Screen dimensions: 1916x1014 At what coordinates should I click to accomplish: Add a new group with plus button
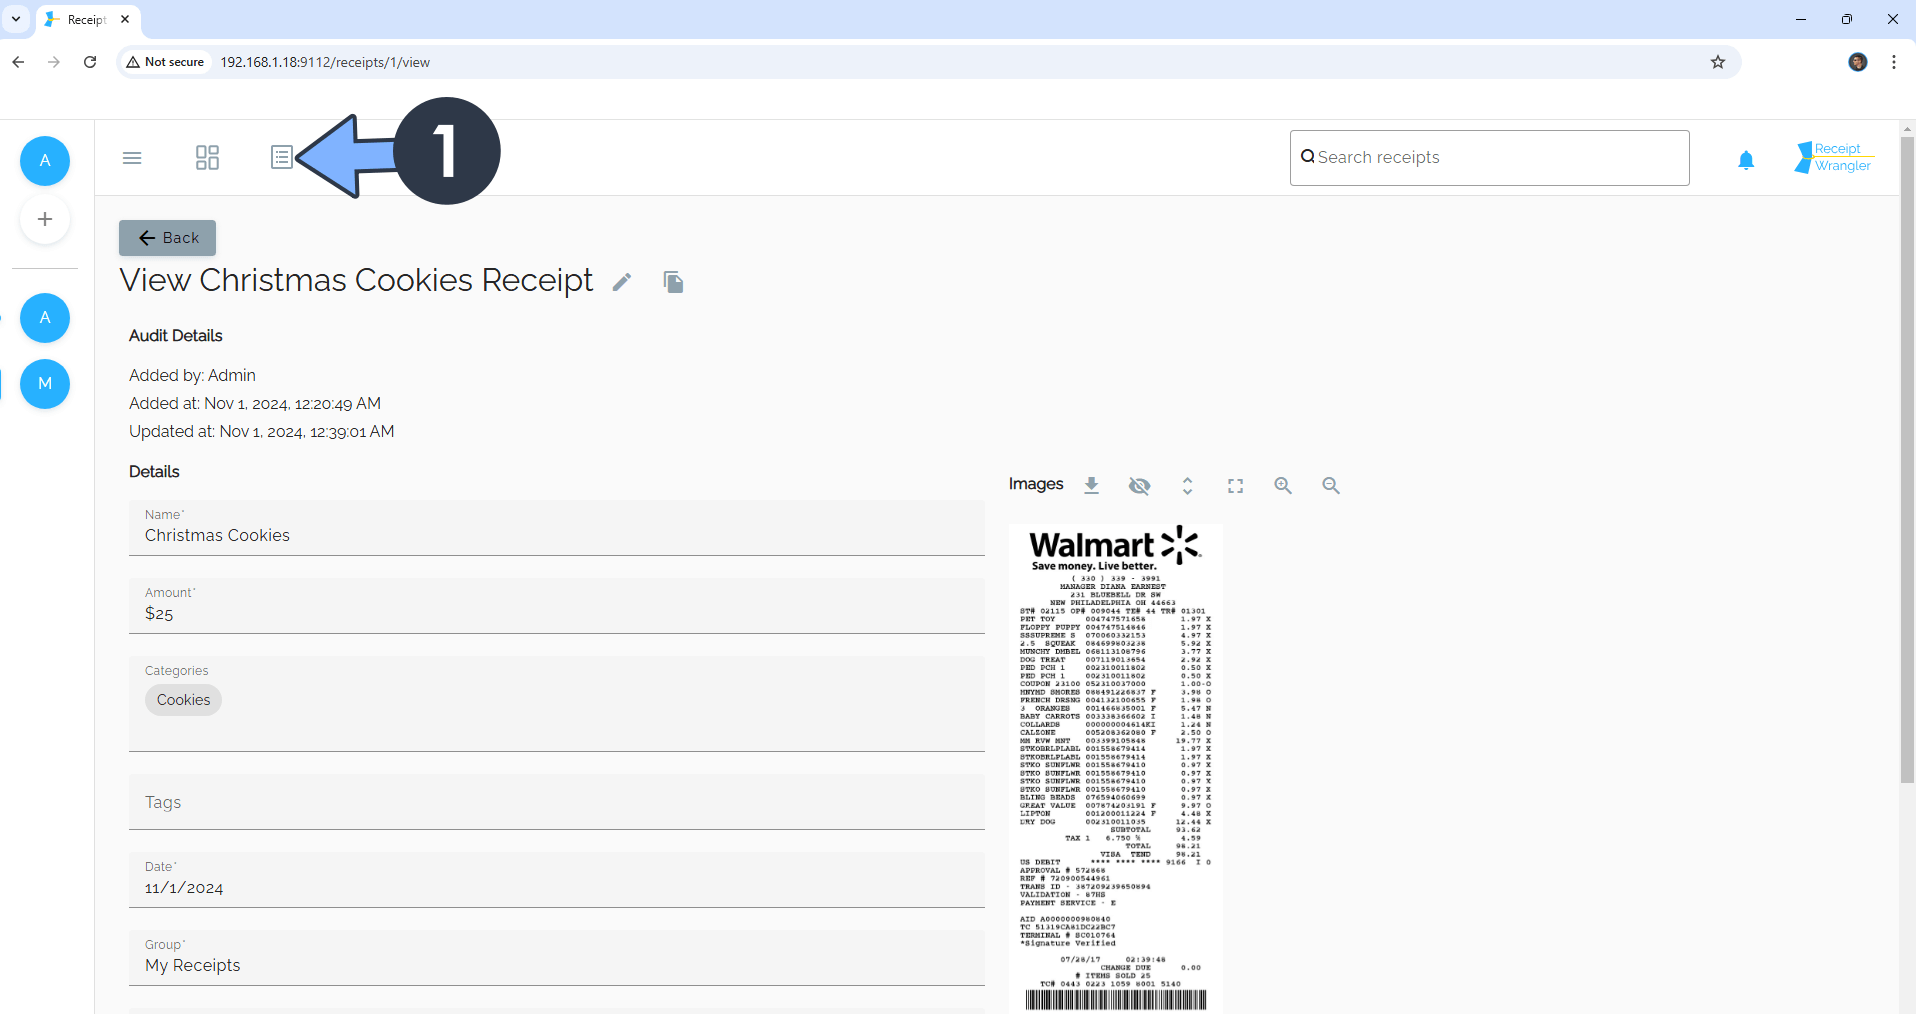(45, 219)
